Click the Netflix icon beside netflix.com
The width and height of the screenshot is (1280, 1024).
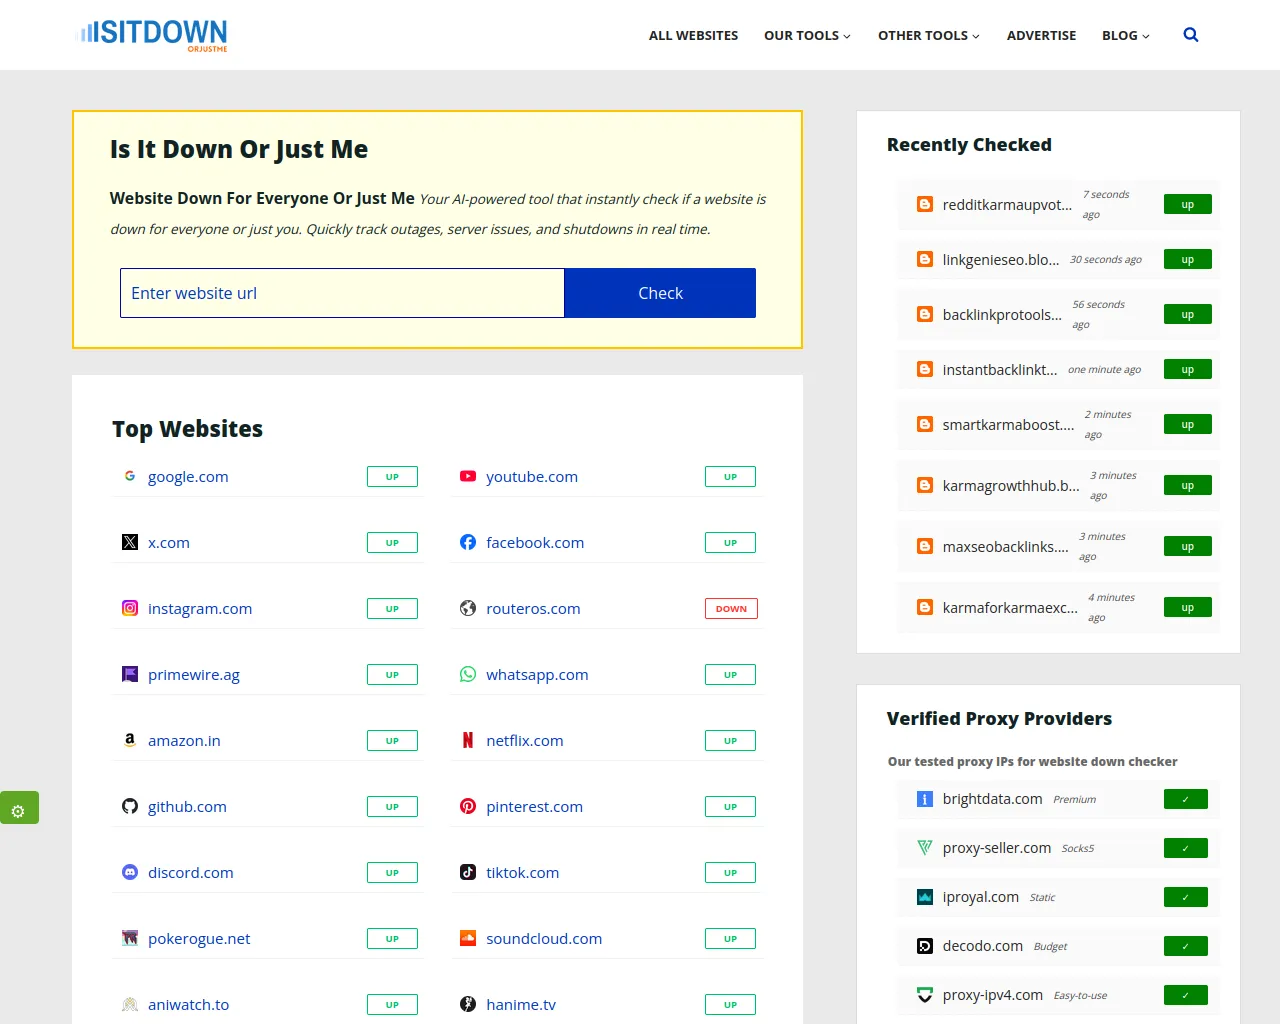click(x=468, y=740)
